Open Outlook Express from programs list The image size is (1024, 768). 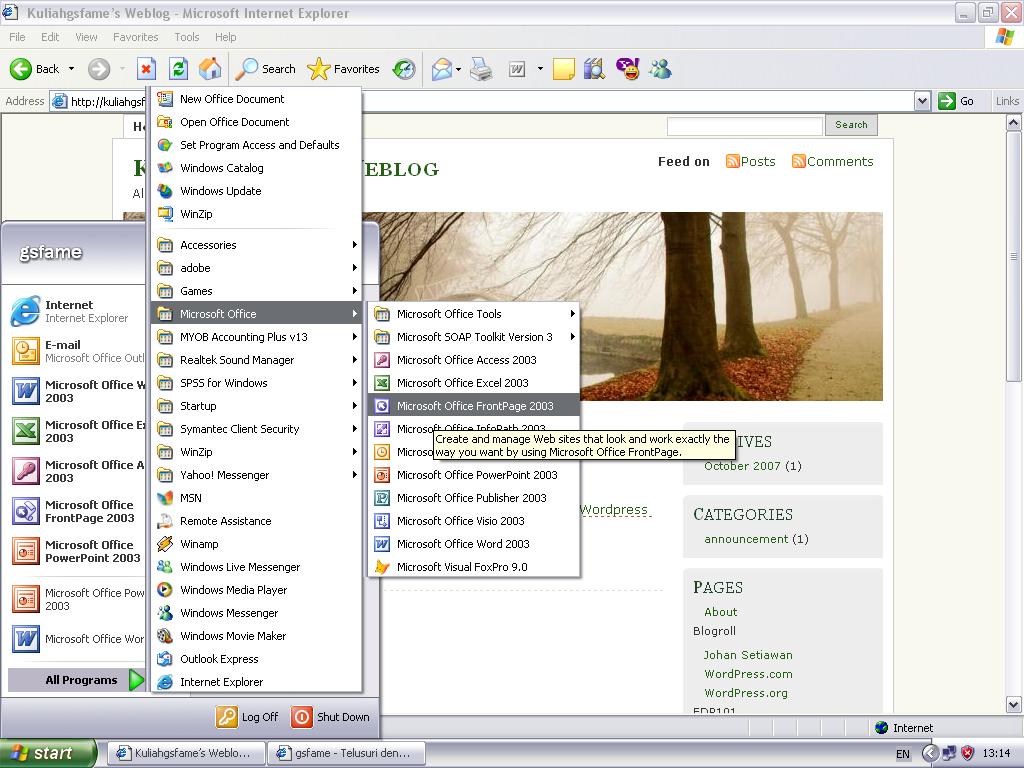[257, 658]
